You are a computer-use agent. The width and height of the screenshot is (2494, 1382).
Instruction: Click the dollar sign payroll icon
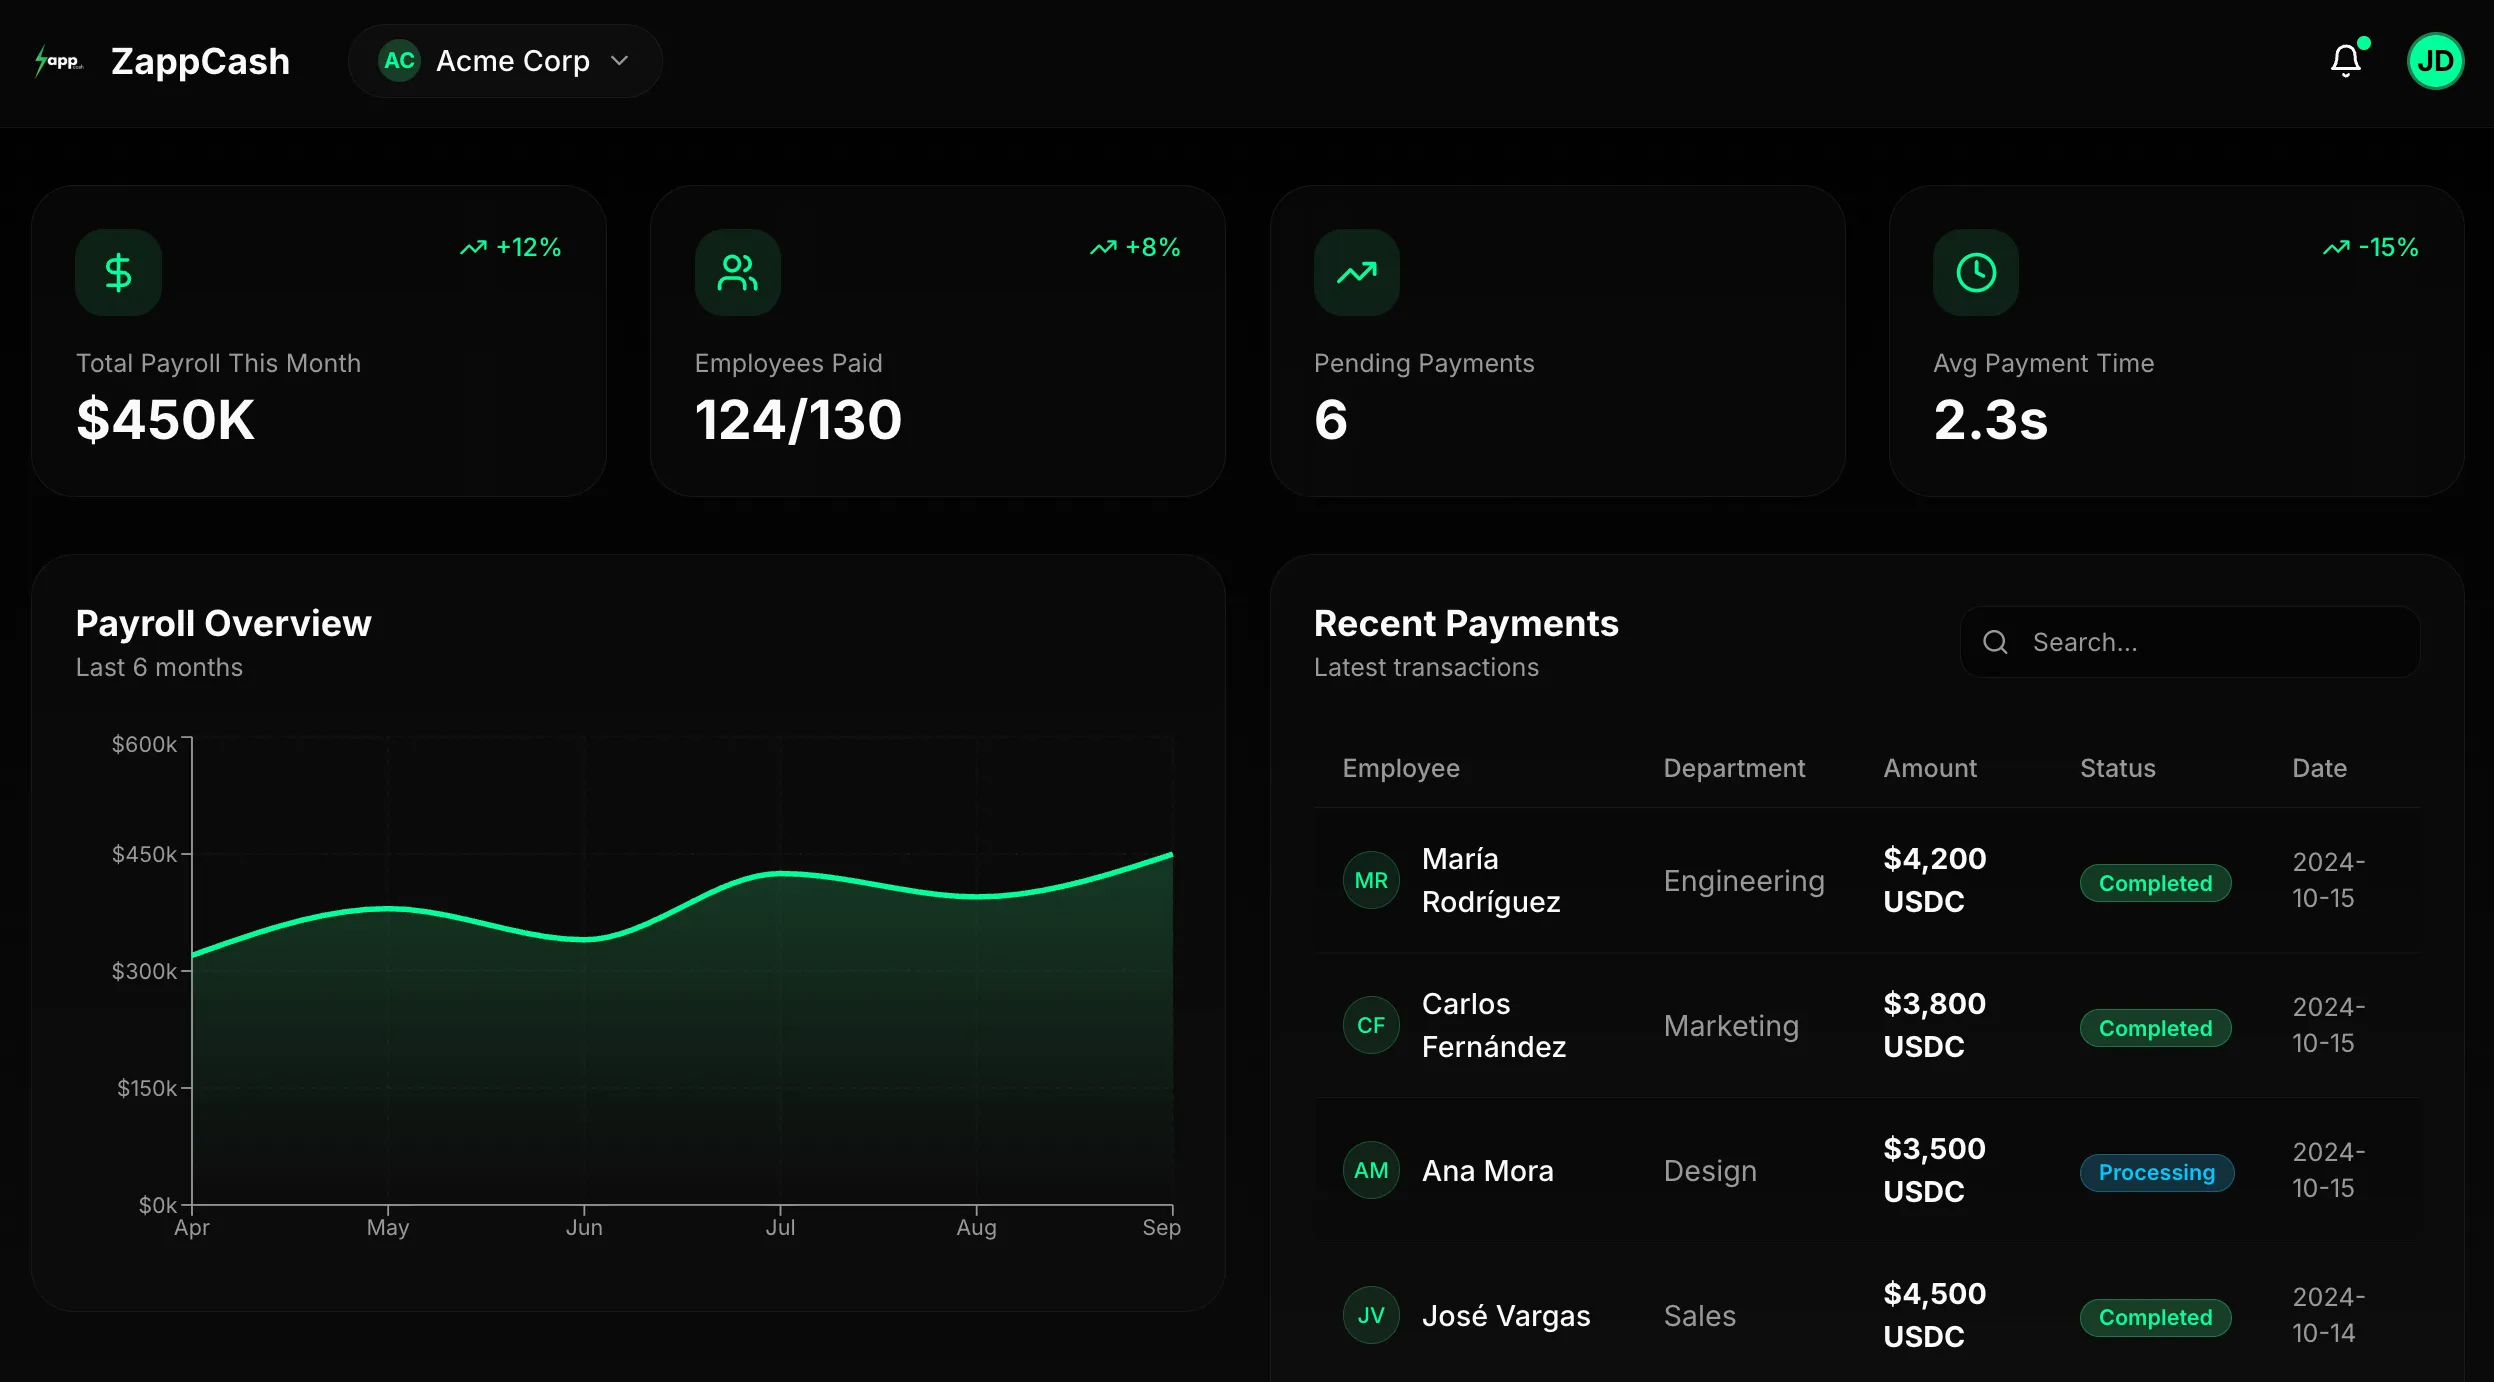[x=118, y=272]
